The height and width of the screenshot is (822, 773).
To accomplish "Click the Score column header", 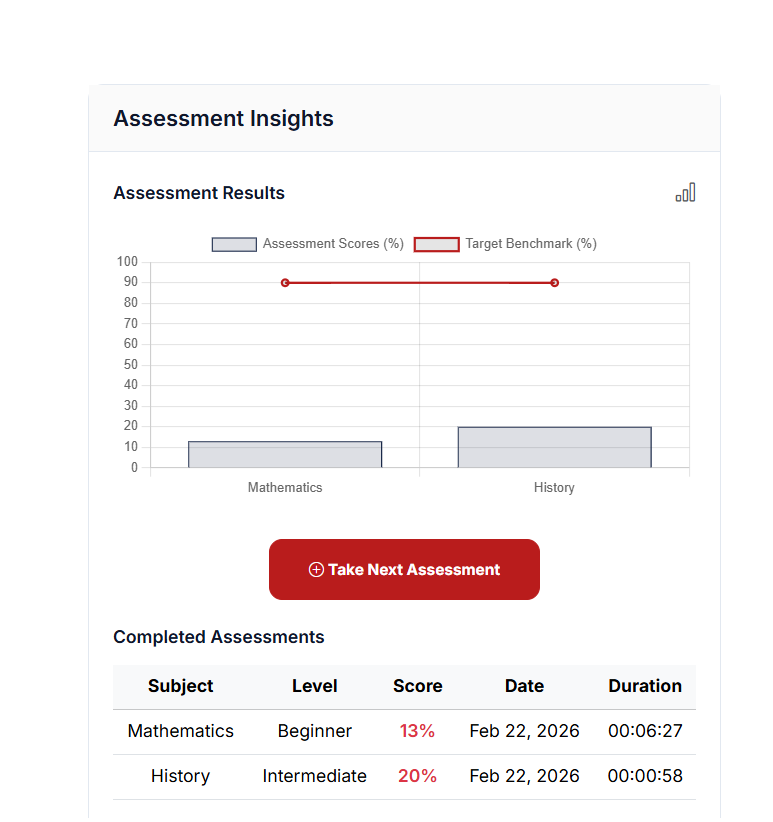I will (x=418, y=686).
